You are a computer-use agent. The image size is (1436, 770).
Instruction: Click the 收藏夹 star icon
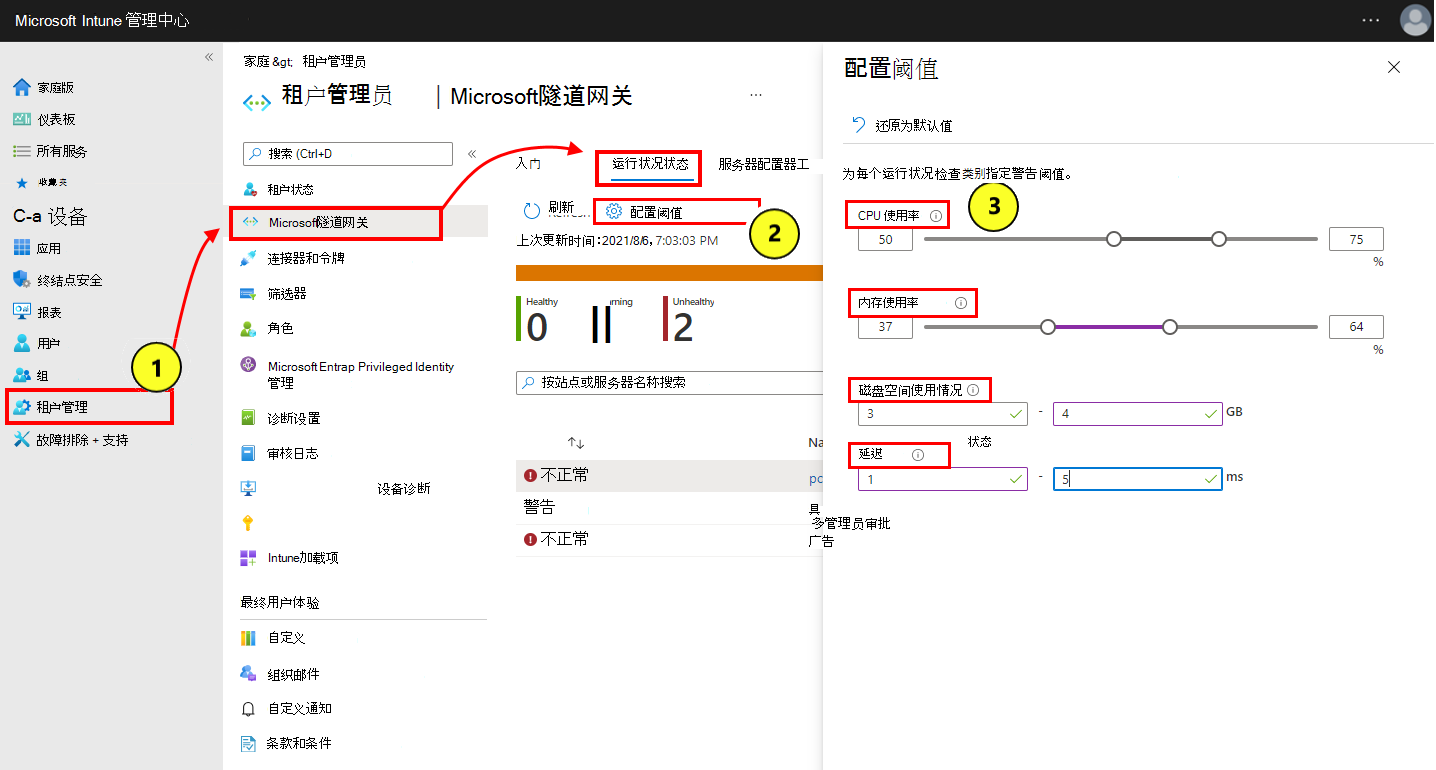point(22,183)
